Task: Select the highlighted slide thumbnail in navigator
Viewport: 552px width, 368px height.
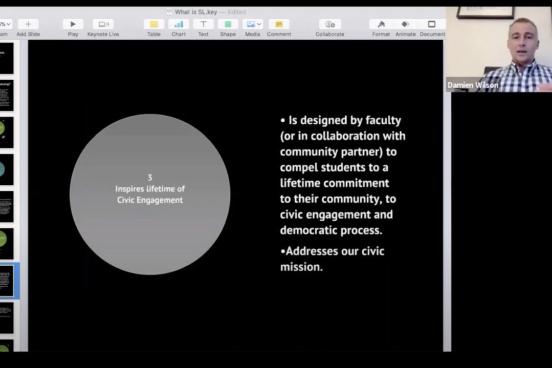Action: (7, 281)
